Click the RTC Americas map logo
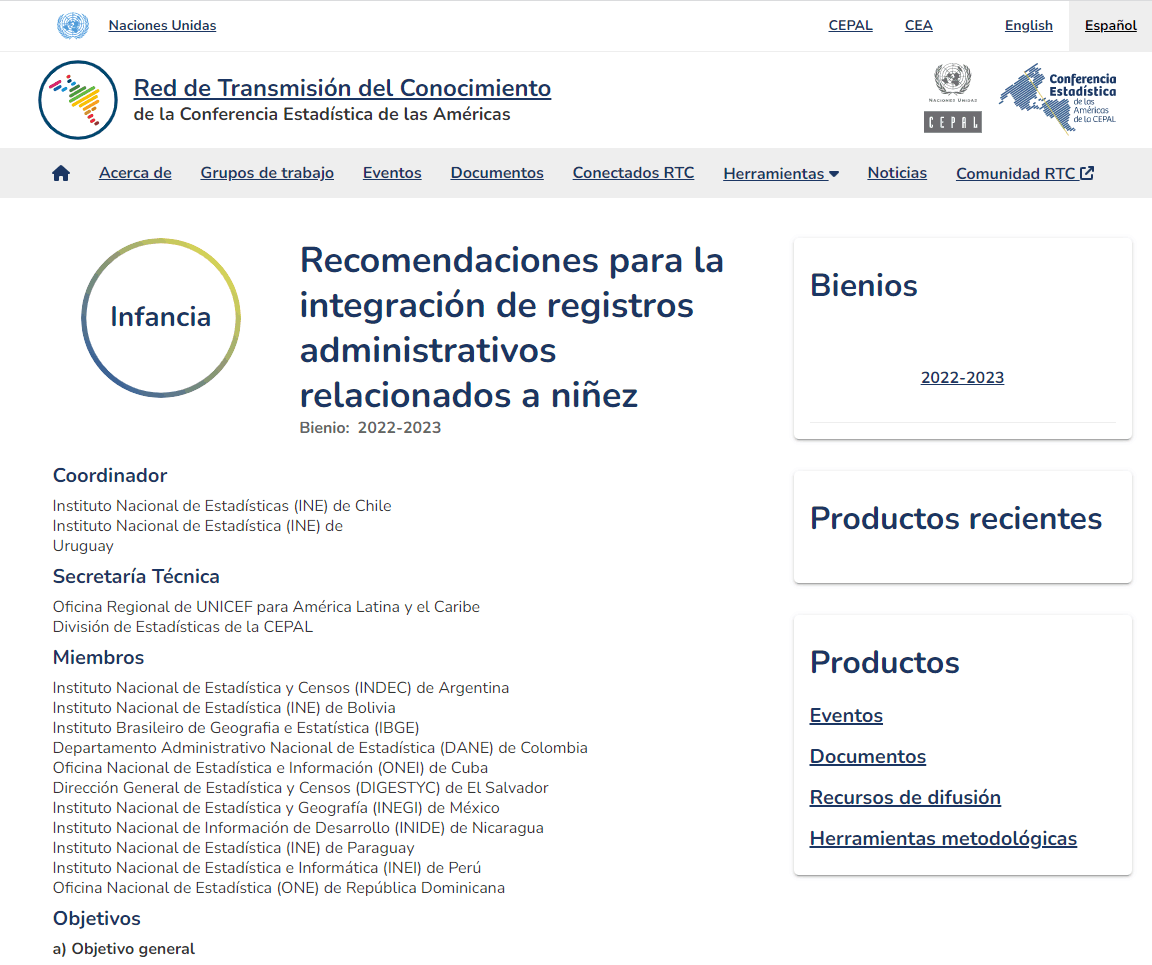 (78, 100)
